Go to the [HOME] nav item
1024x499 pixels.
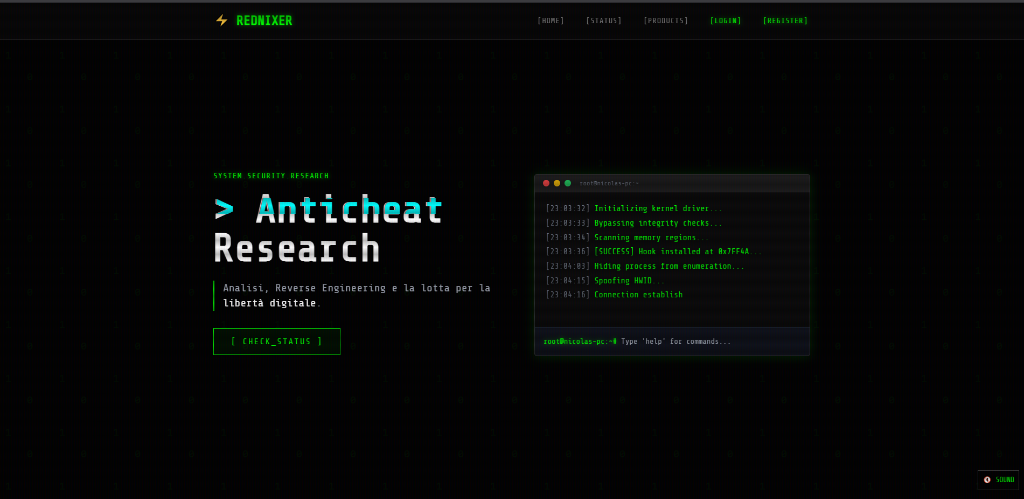click(551, 21)
